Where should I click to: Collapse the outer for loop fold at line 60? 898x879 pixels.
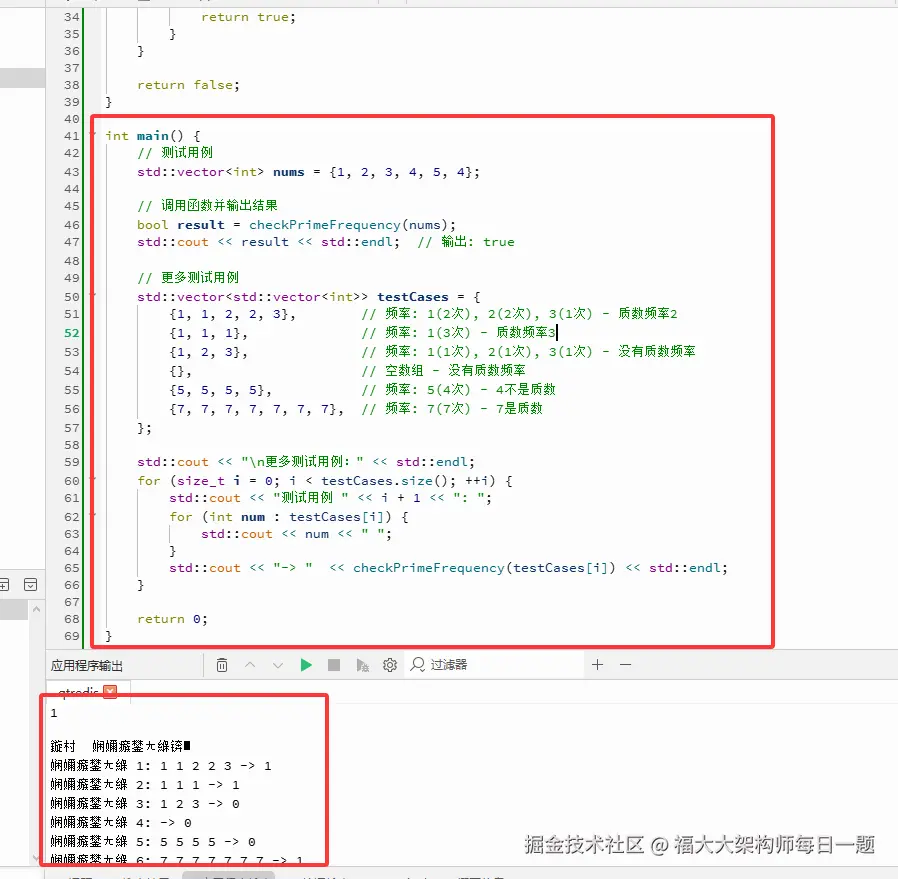tap(93, 480)
